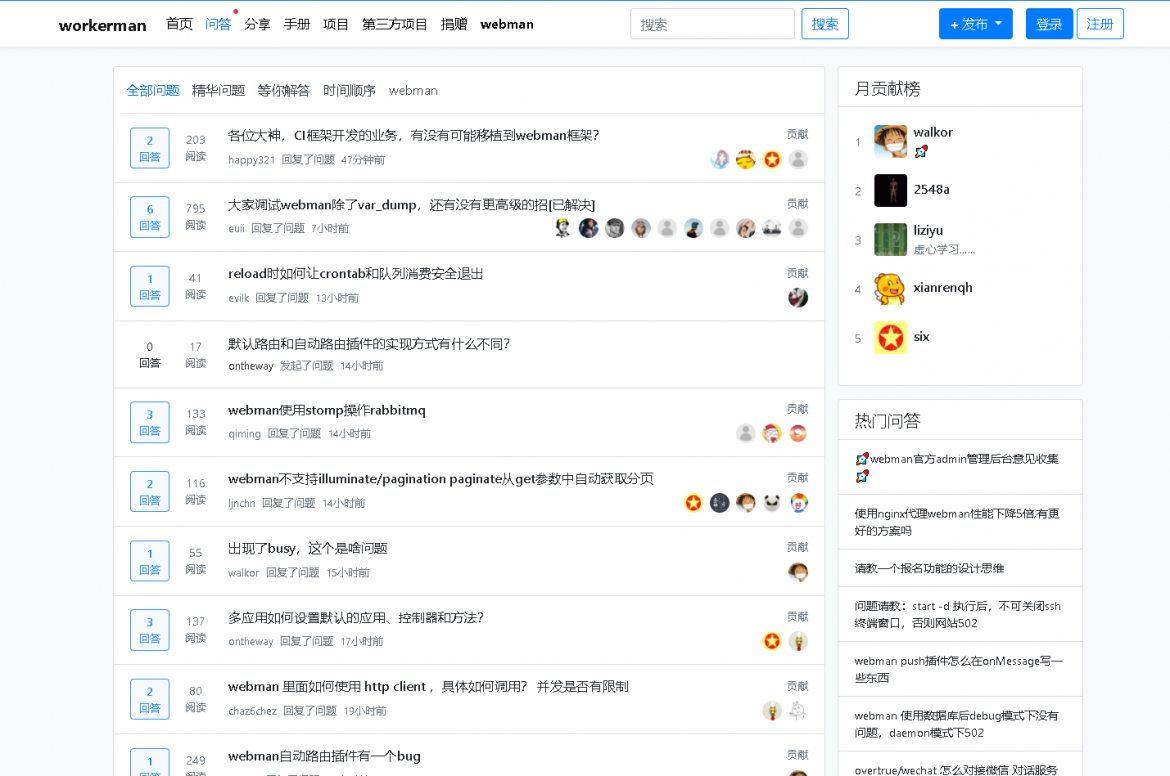Open question 默认路由和自动路由插件
1170x776 pixels.
pyautogui.click(x=369, y=343)
